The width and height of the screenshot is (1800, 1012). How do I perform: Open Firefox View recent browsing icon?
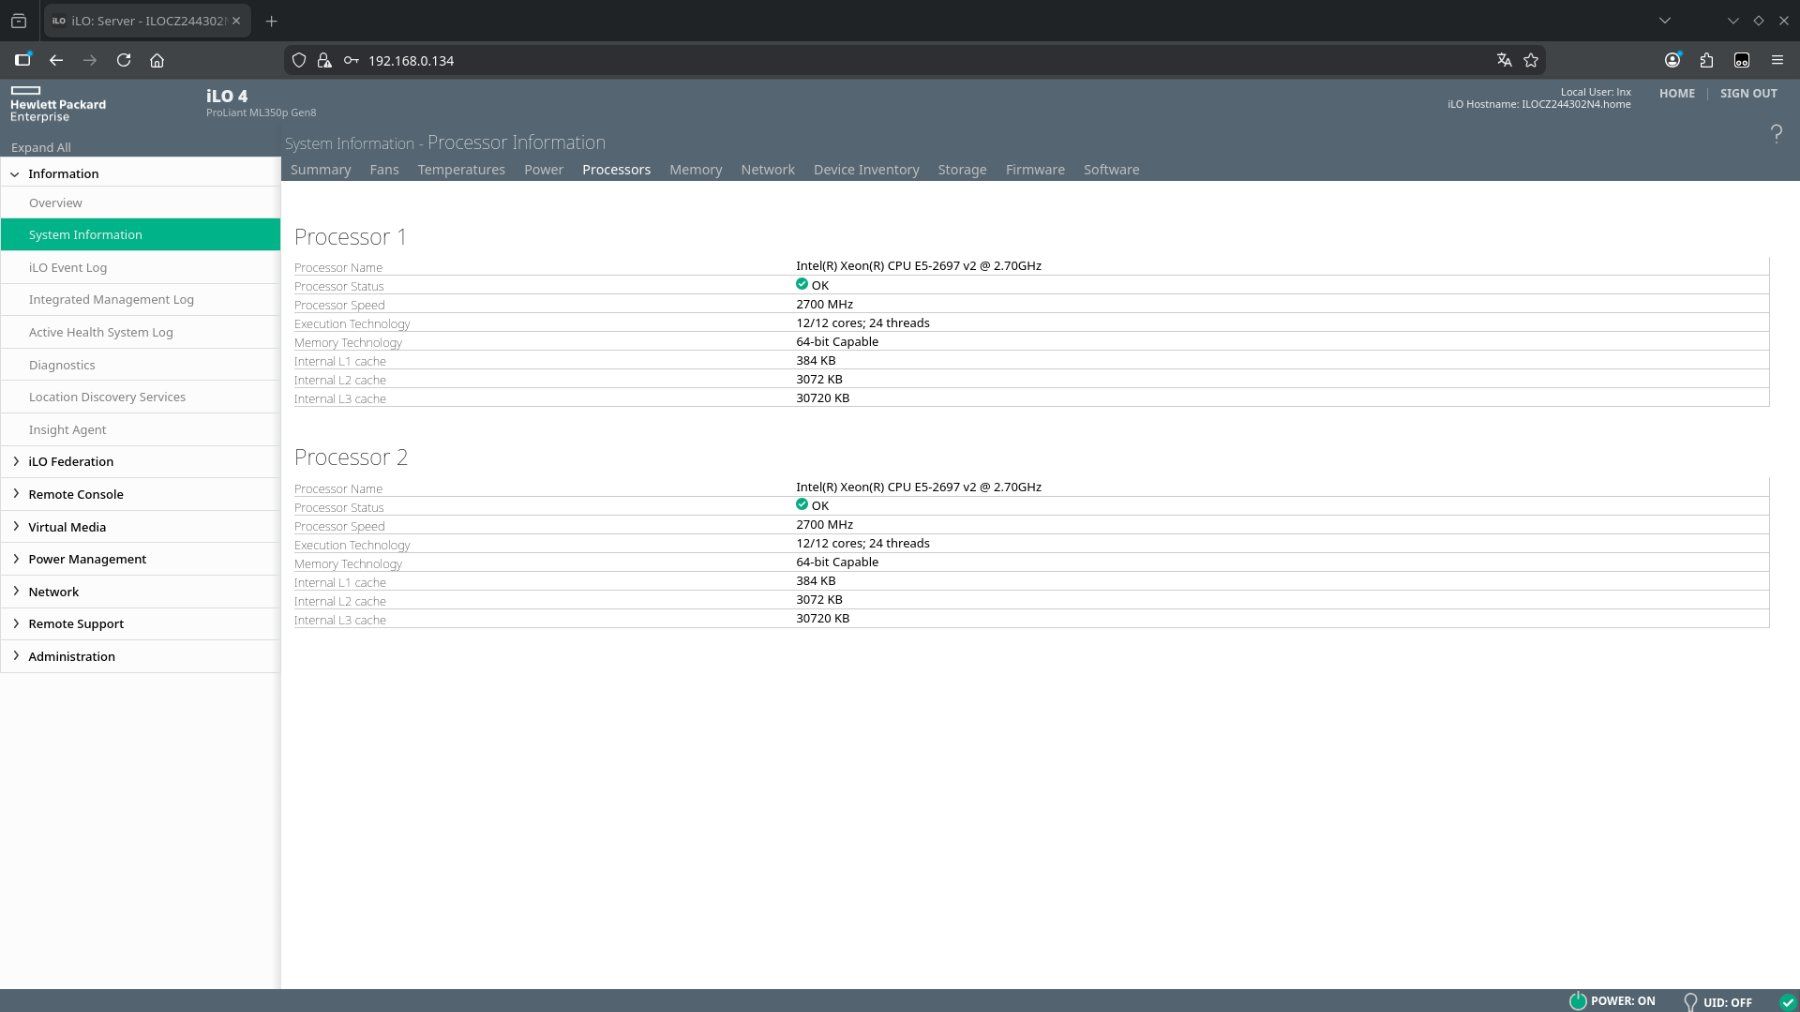[x=18, y=21]
